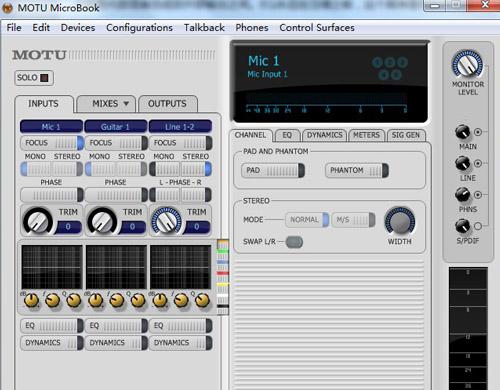Click the Monitor Level knob

coord(467,64)
